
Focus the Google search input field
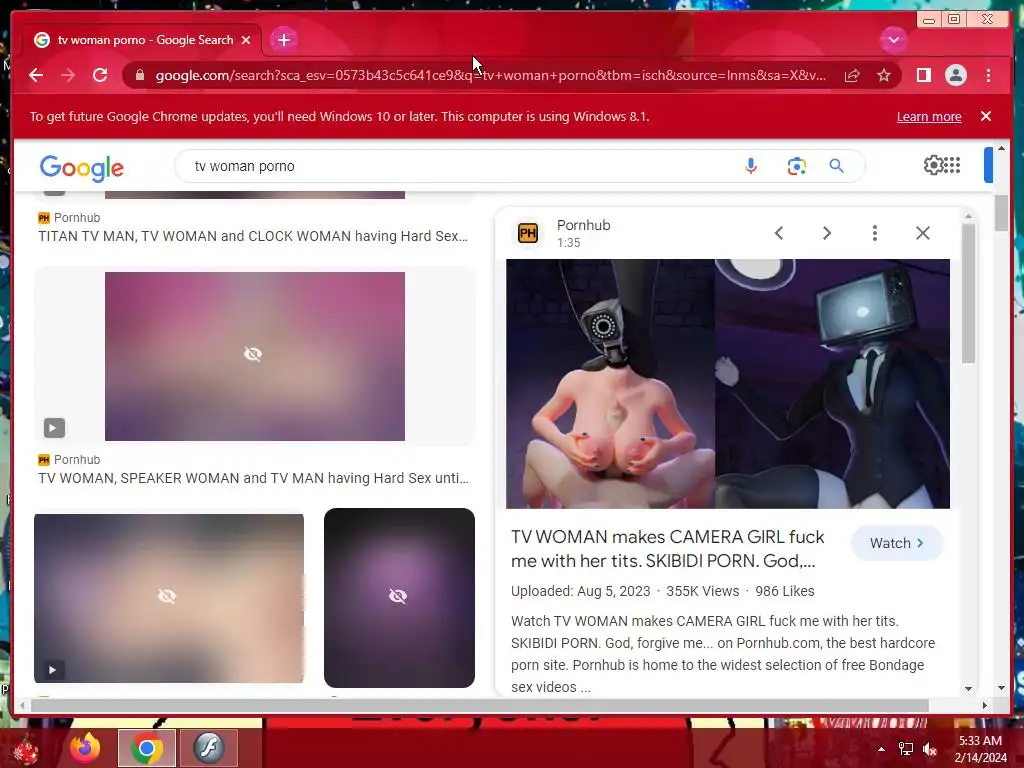457,166
